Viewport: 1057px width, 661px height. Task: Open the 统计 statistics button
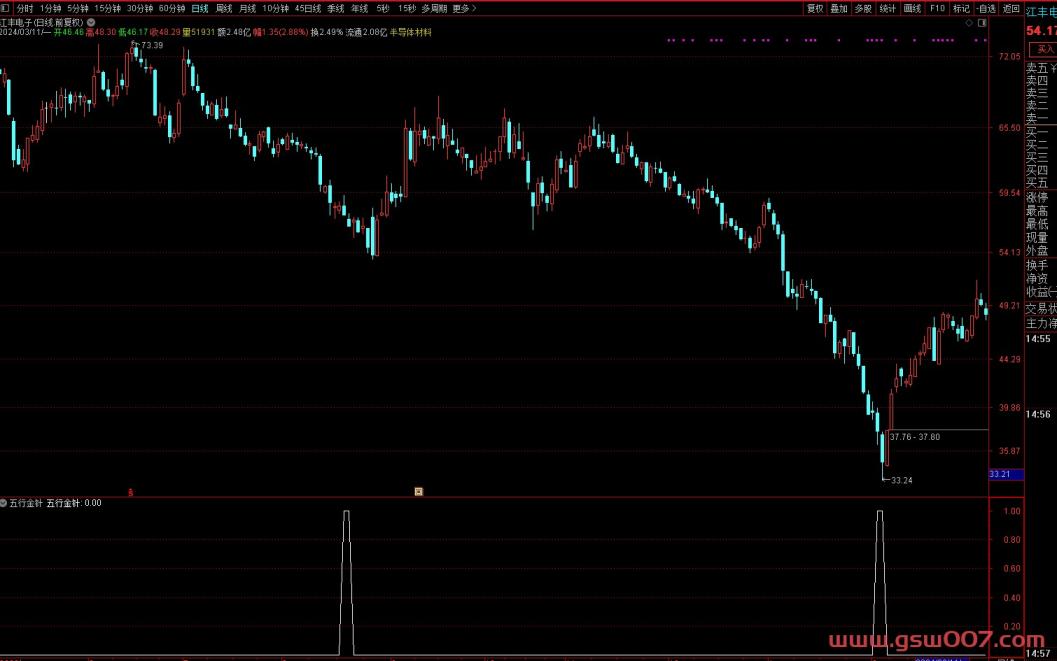tap(888, 8)
